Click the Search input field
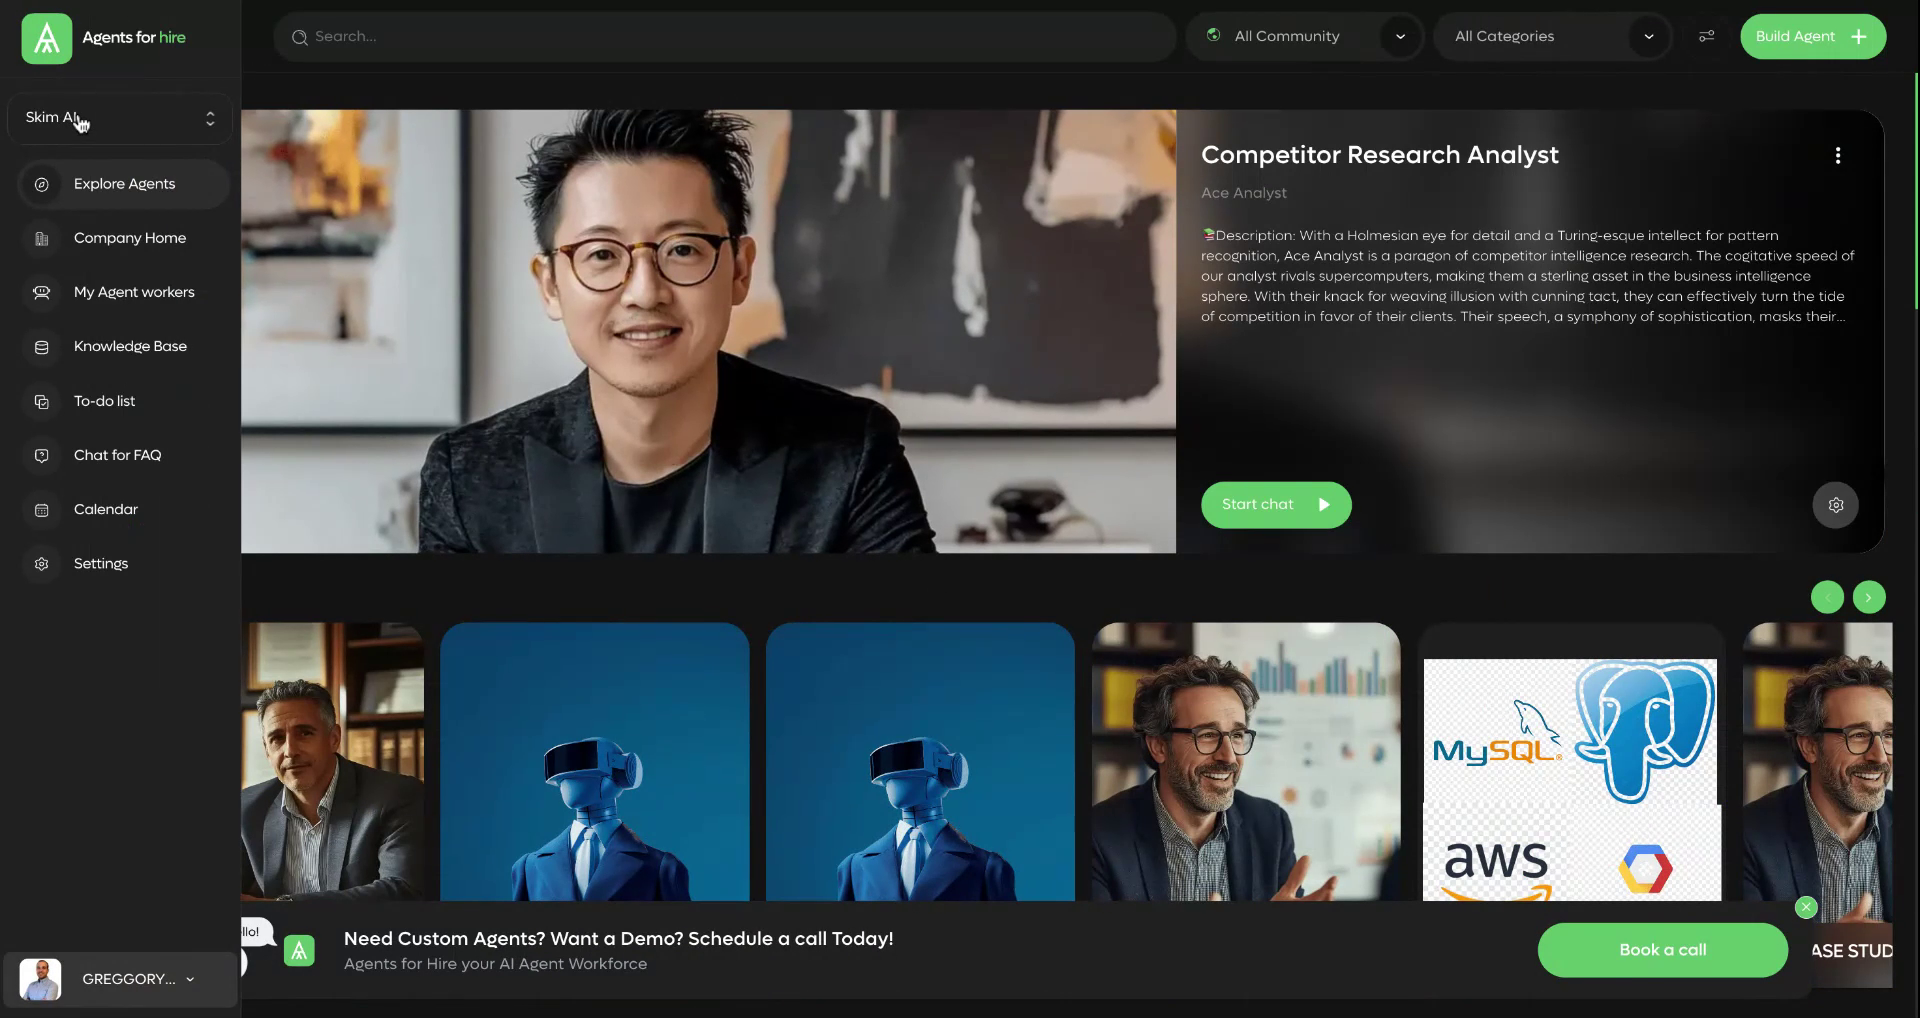Screen dimensions: 1920x1018 click(724, 37)
